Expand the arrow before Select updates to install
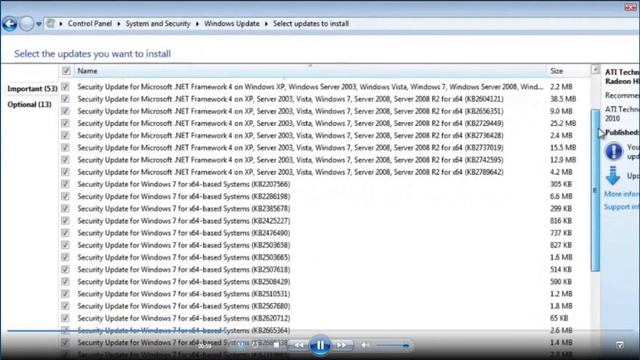The height and width of the screenshot is (360, 640). tap(266, 24)
